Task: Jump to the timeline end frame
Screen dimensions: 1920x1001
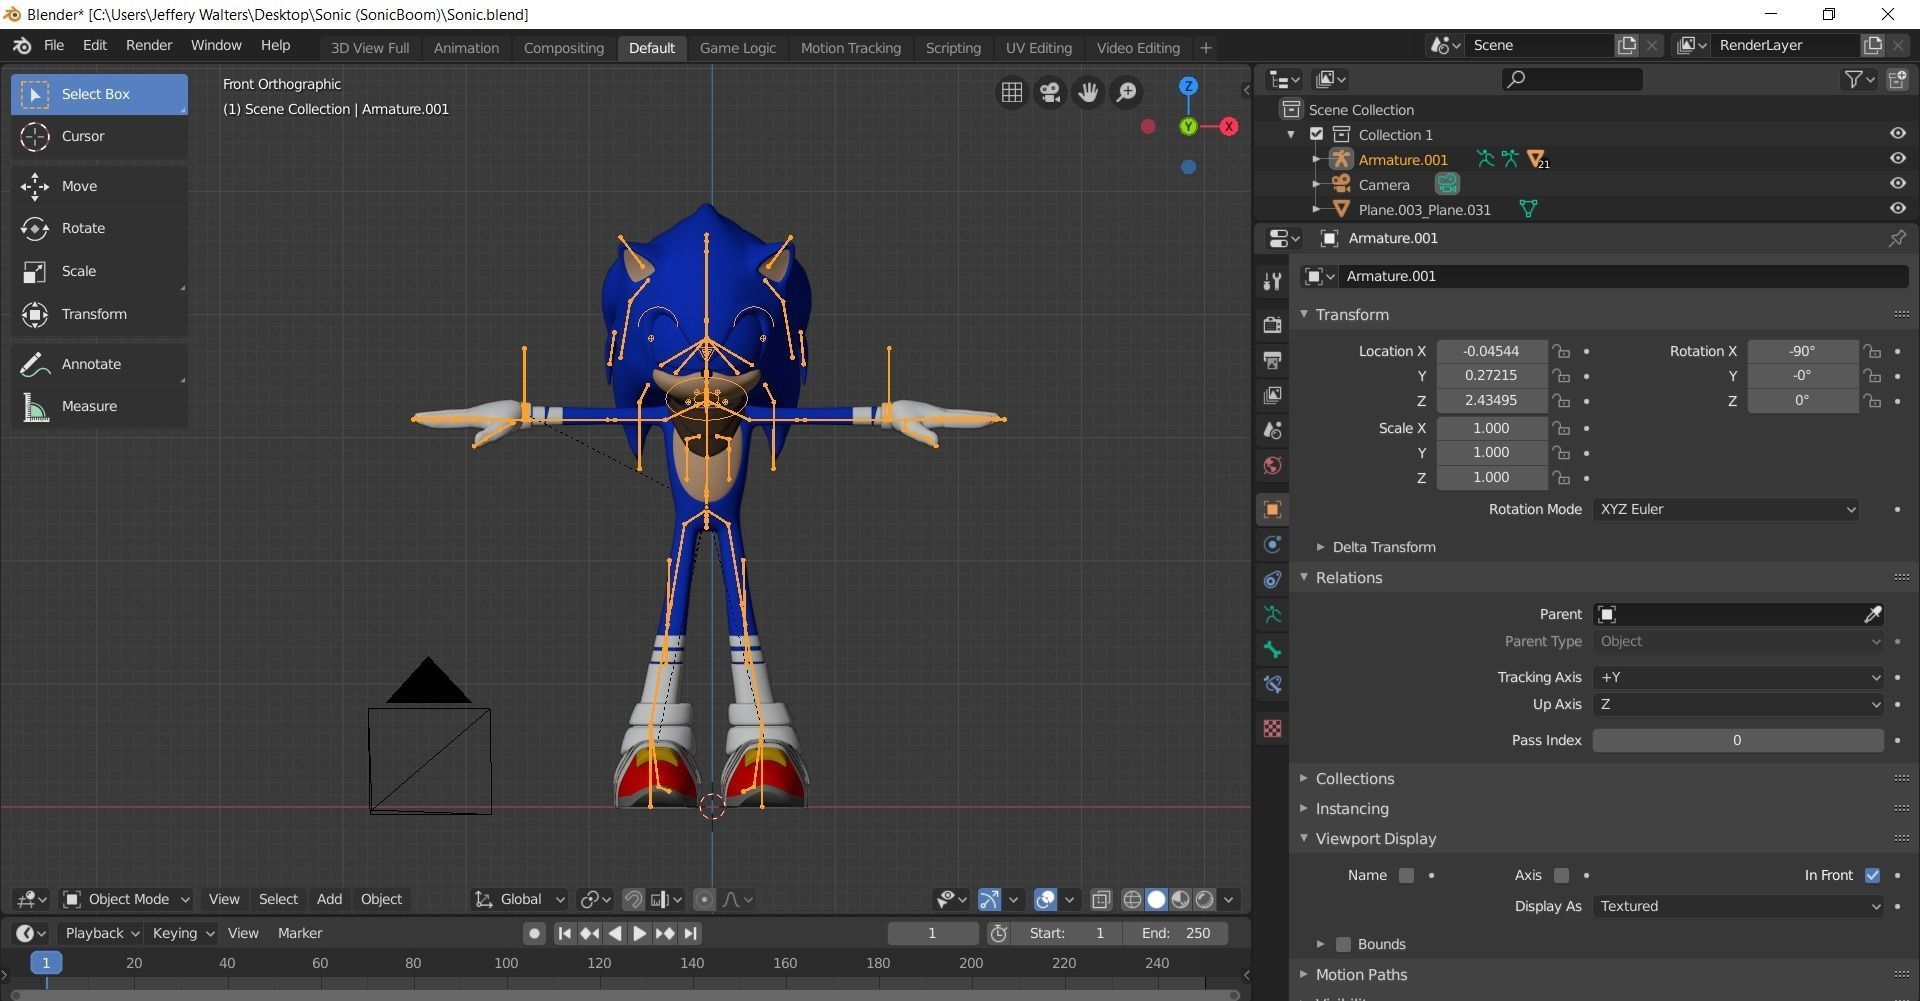Action: (691, 933)
